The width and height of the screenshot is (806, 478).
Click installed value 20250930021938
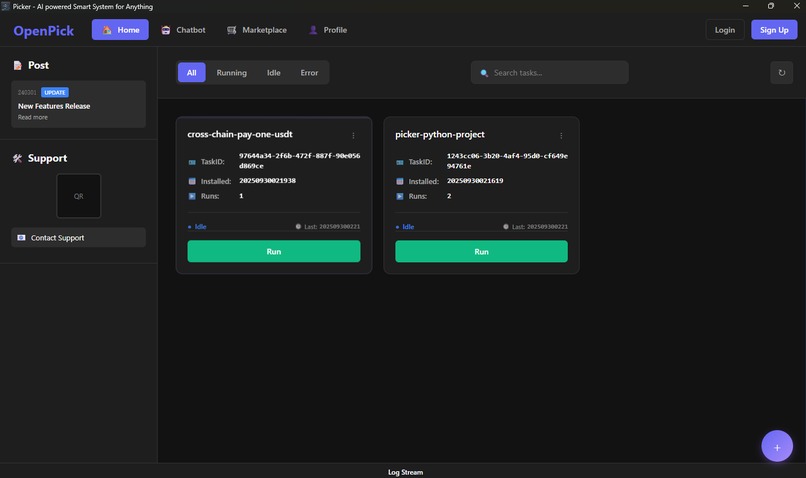267,180
